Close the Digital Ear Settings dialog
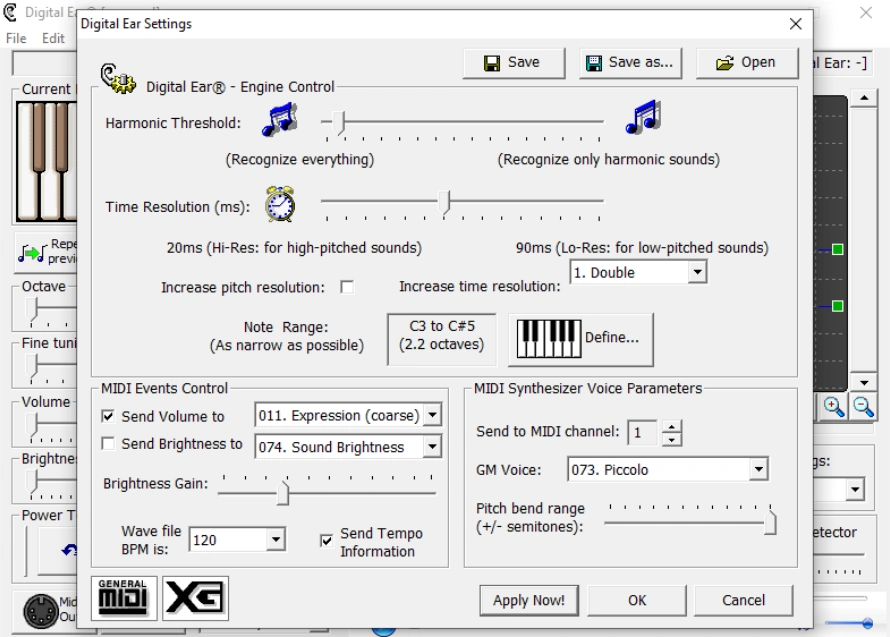This screenshot has width=890, height=637. click(x=796, y=24)
